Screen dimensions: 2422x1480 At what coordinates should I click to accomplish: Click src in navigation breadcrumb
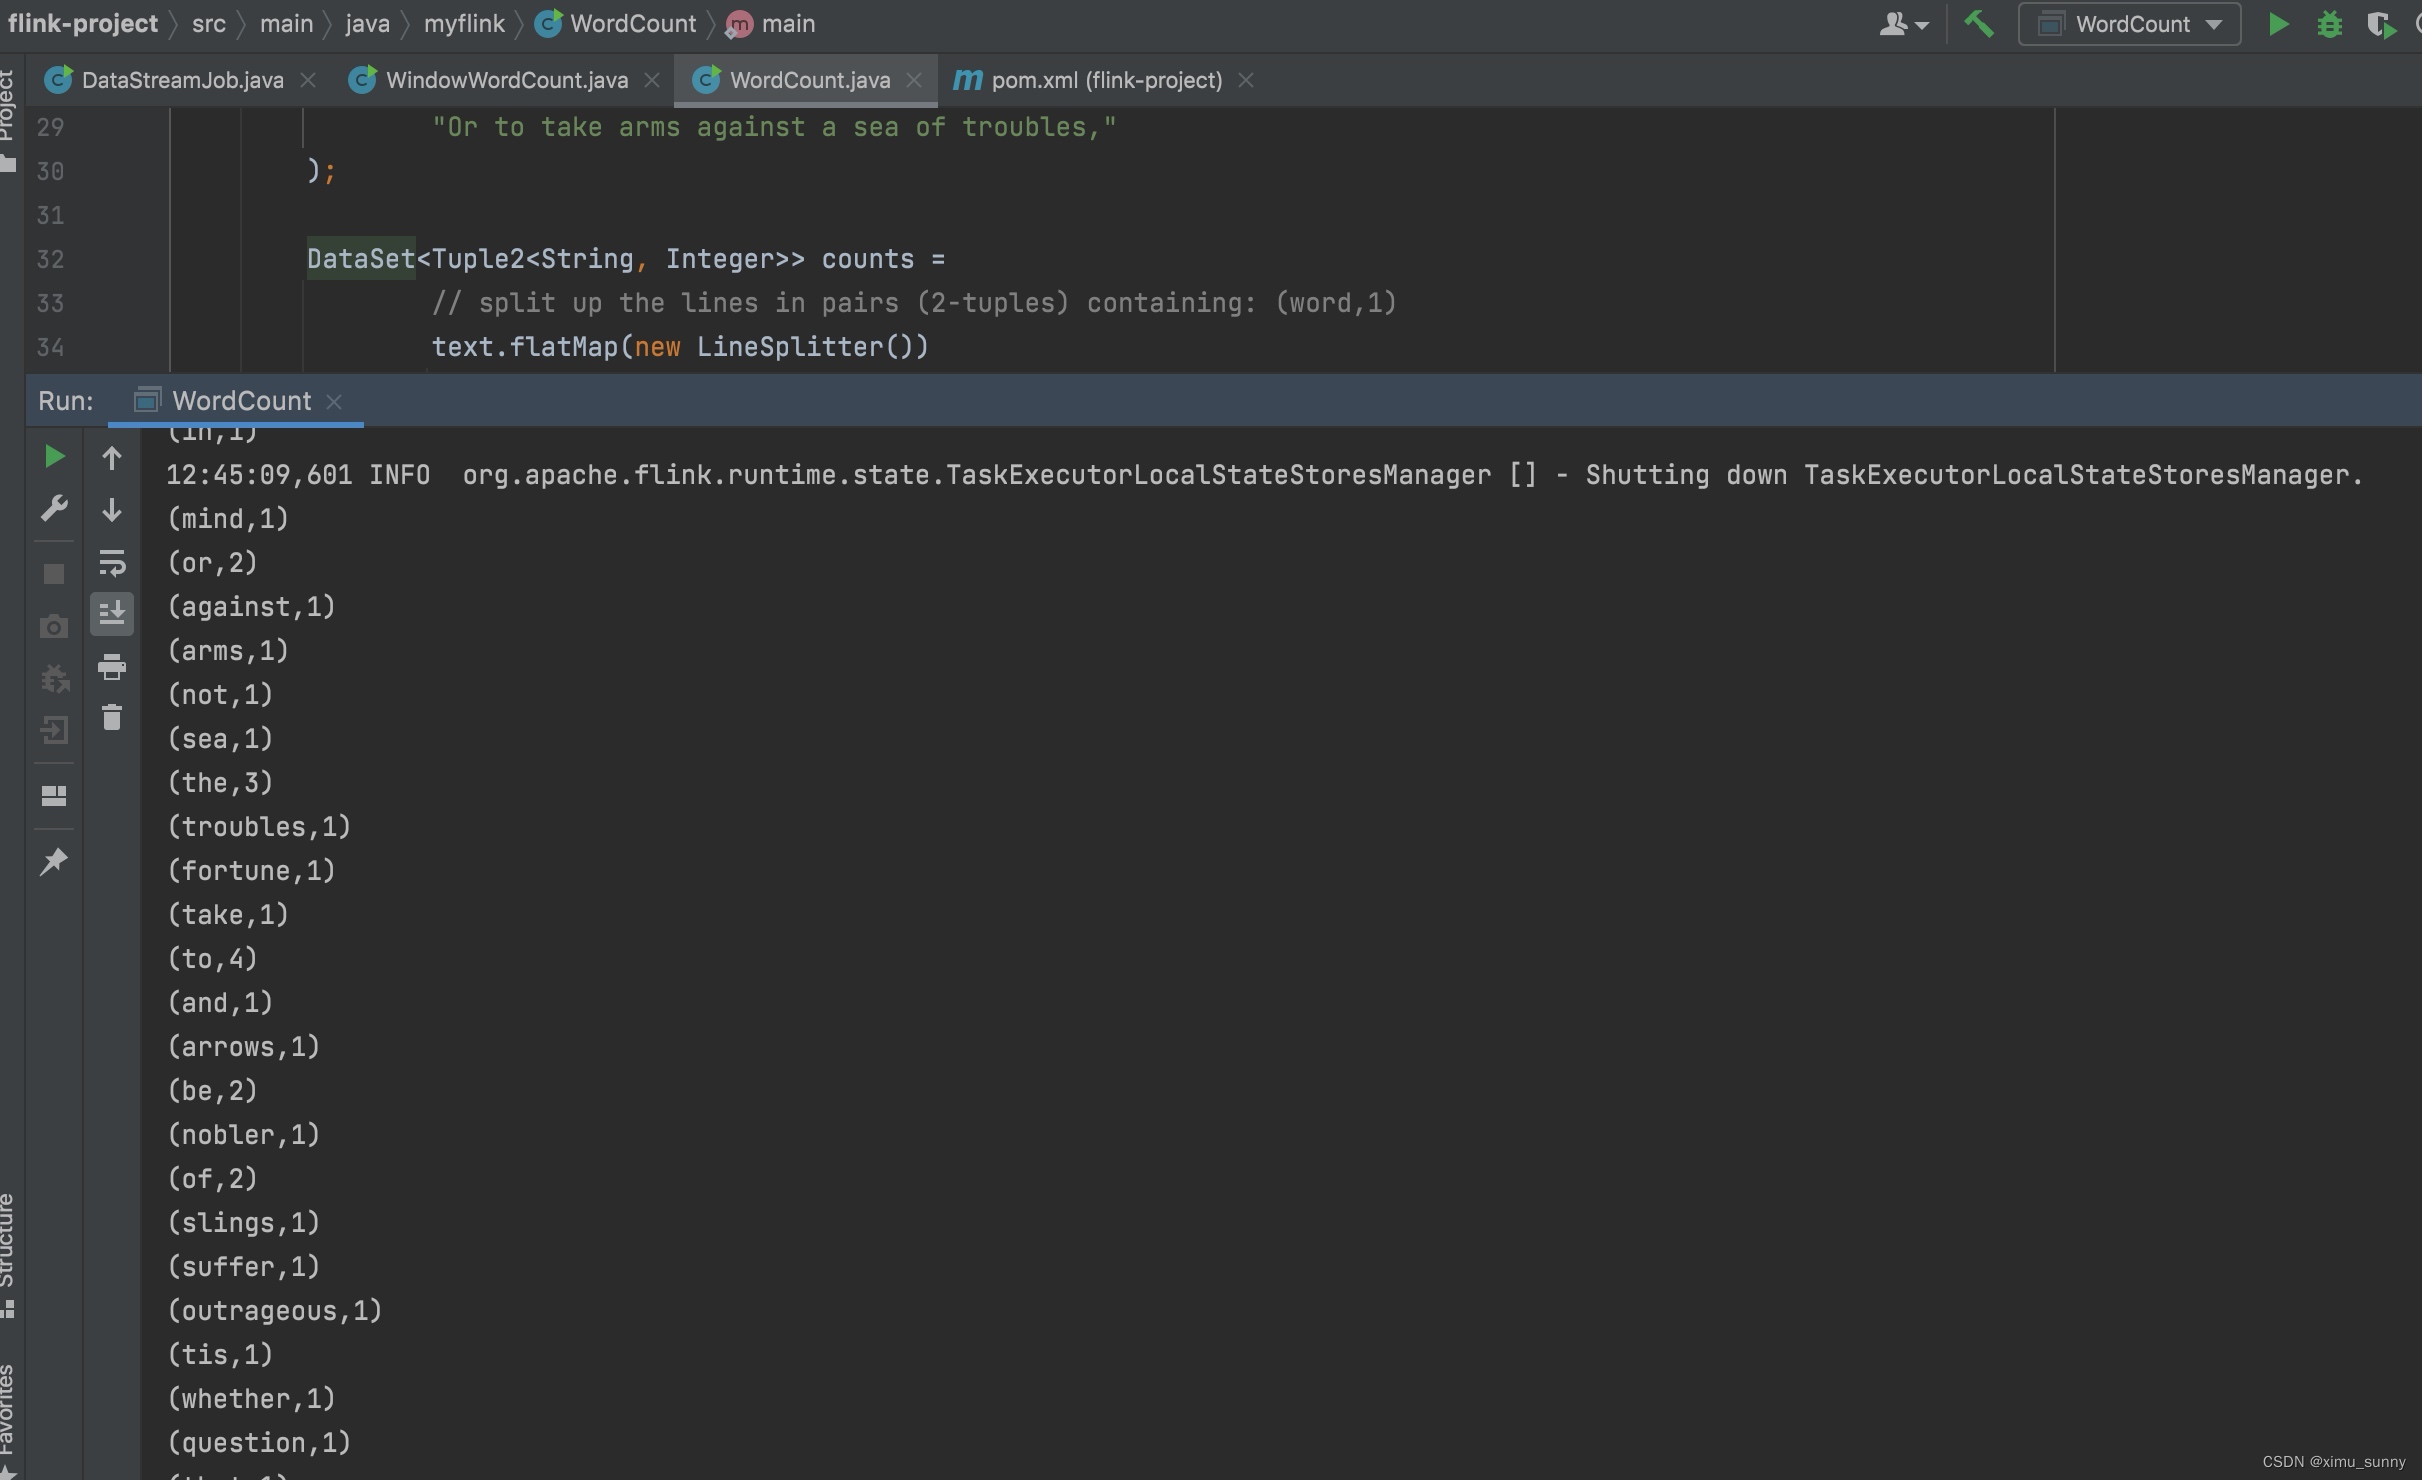tap(209, 24)
